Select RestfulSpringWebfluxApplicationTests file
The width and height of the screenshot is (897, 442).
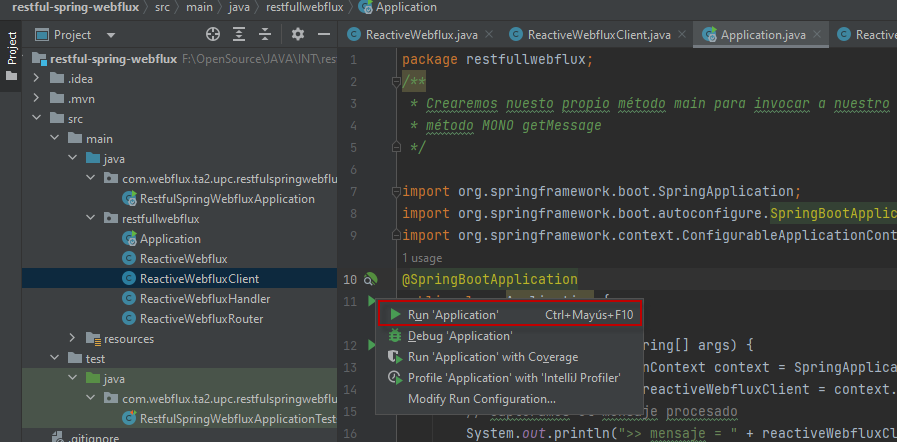pos(229,419)
